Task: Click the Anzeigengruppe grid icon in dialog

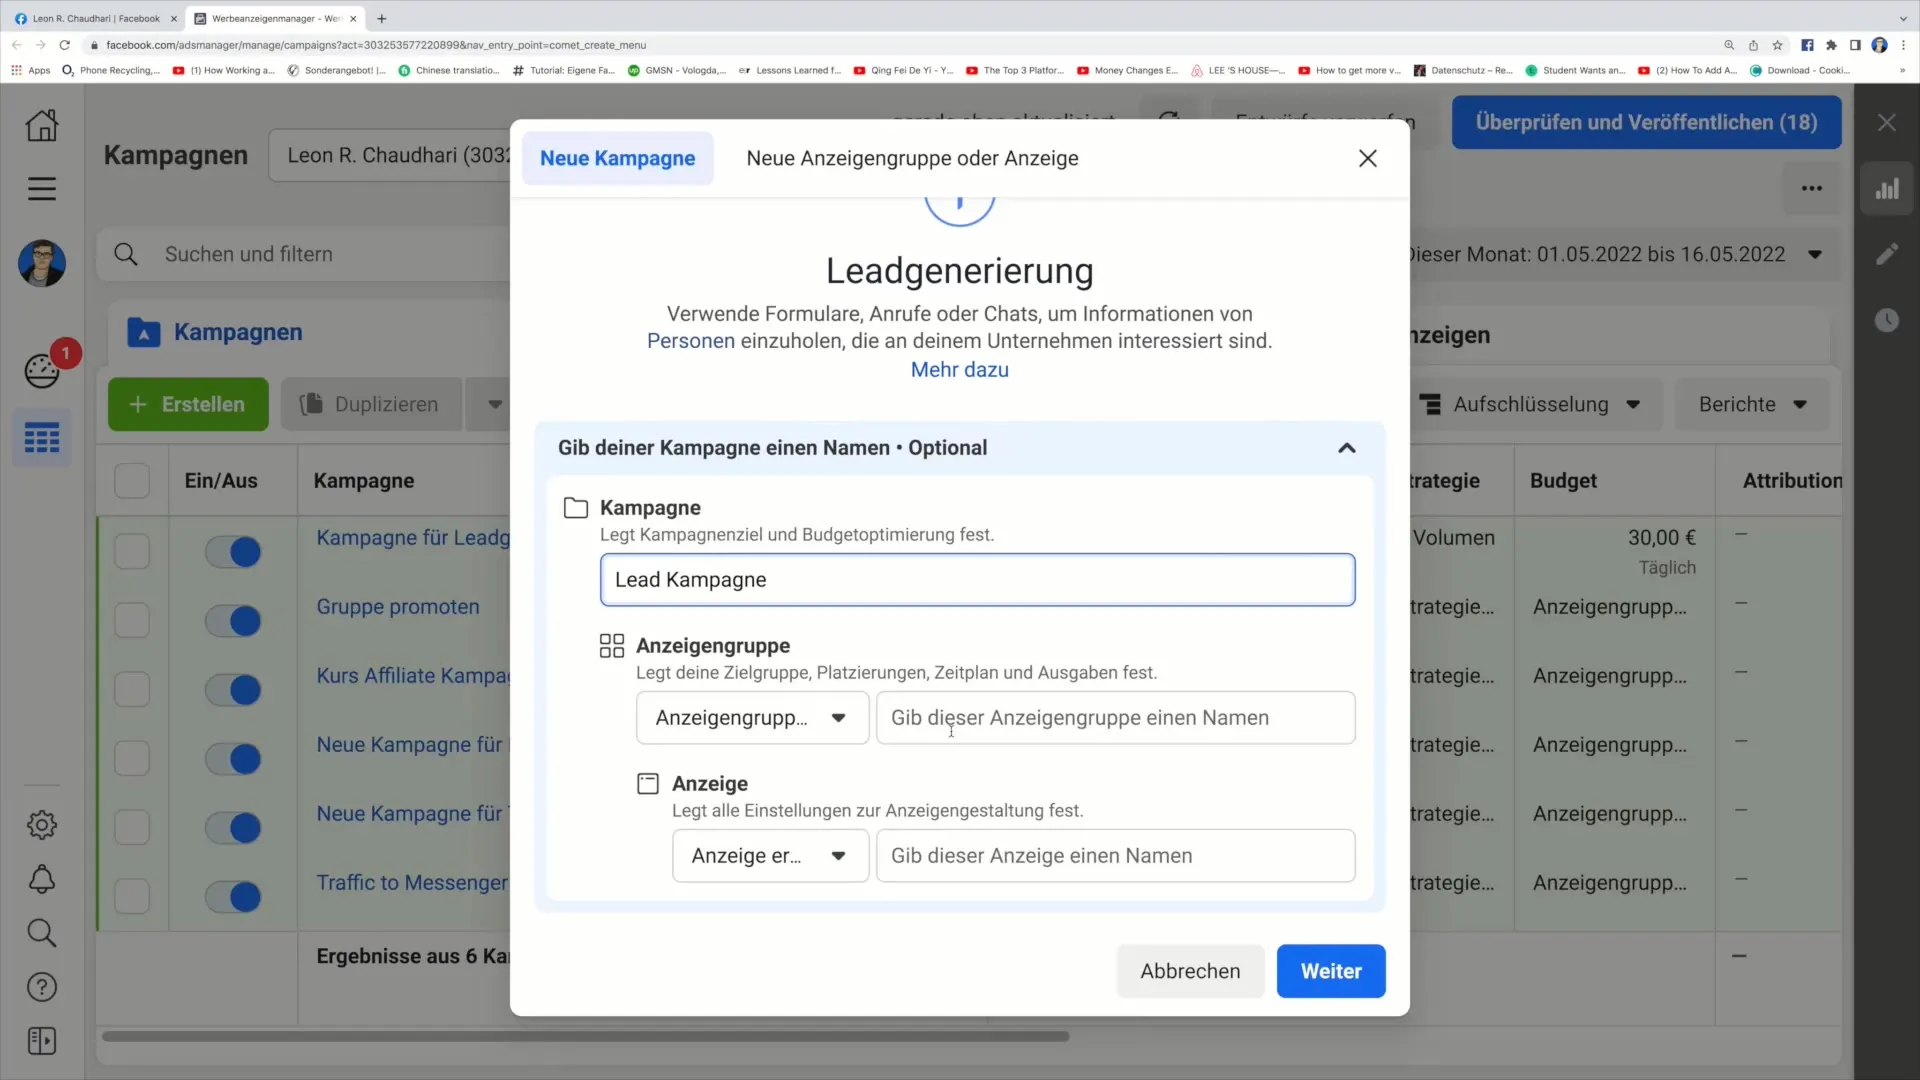Action: click(612, 646)
